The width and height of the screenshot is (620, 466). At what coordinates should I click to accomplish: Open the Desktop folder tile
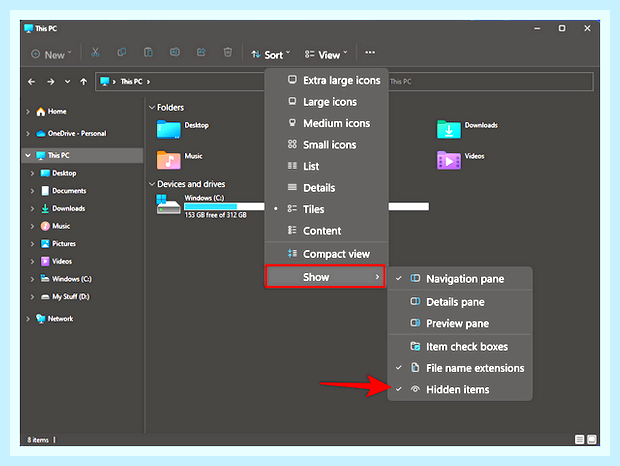click(x=183, y=130)
